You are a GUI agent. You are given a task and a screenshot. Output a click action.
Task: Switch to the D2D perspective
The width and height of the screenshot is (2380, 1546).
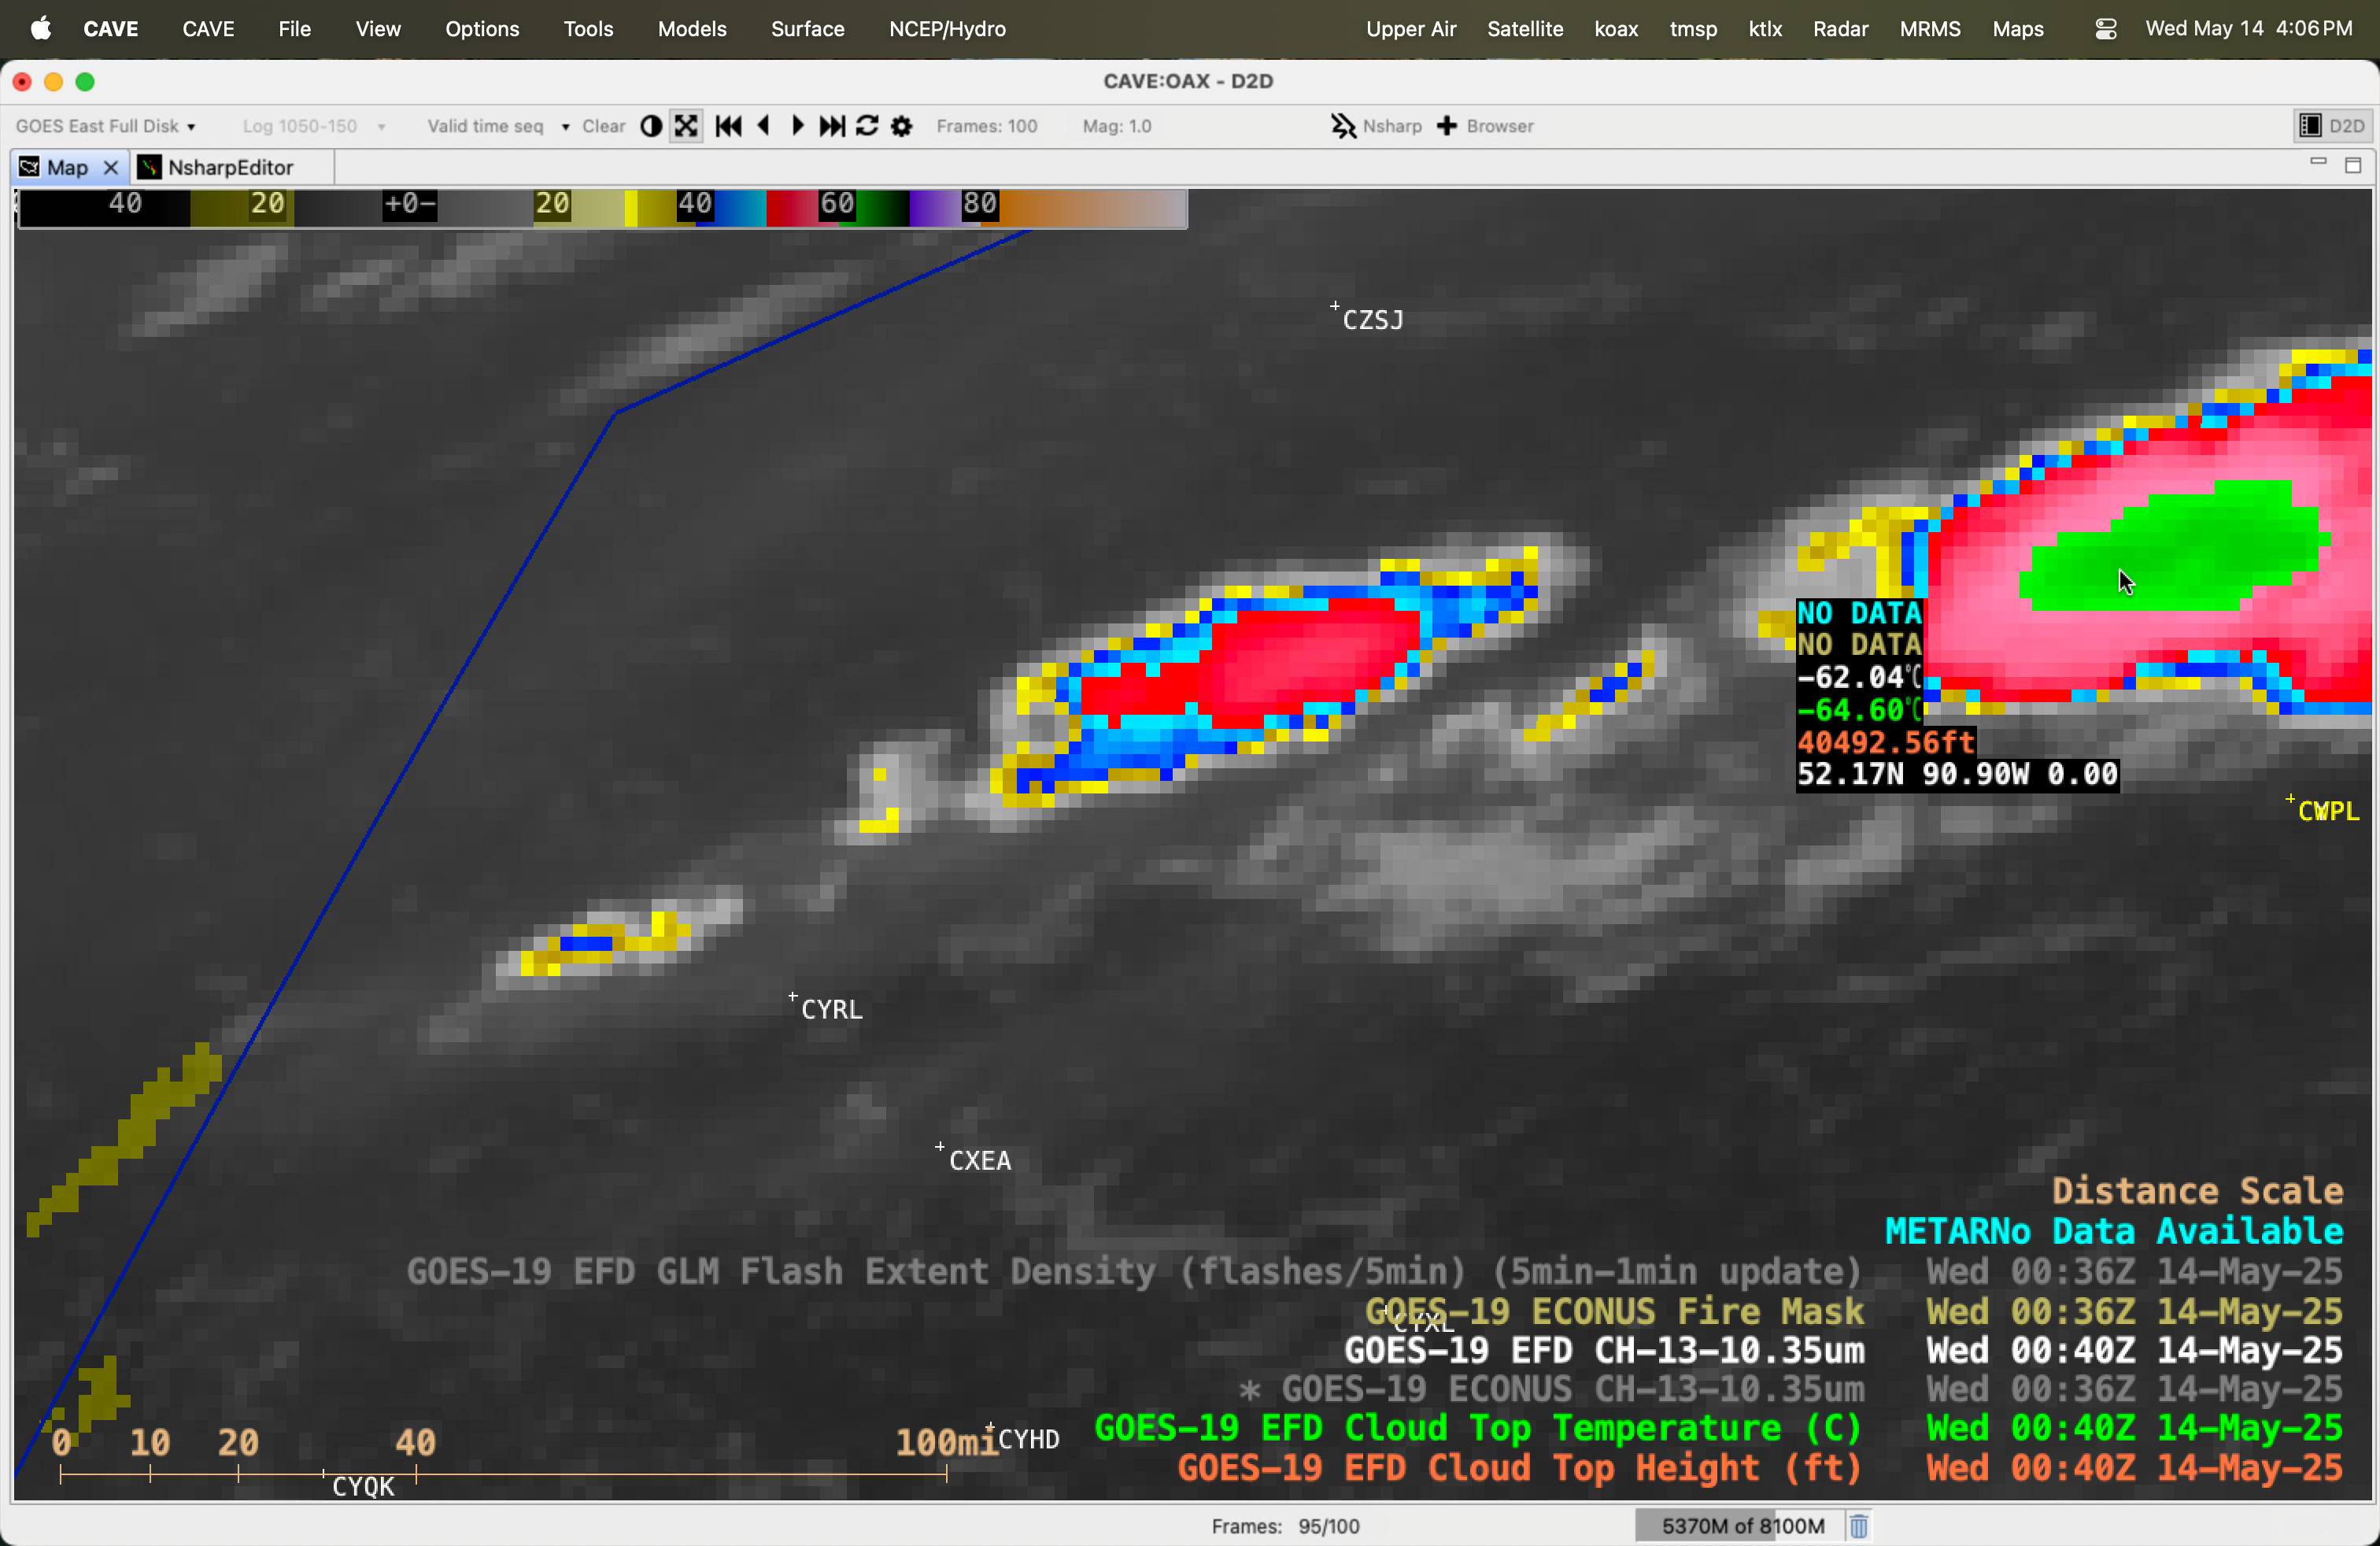(x=2332, y=126)
